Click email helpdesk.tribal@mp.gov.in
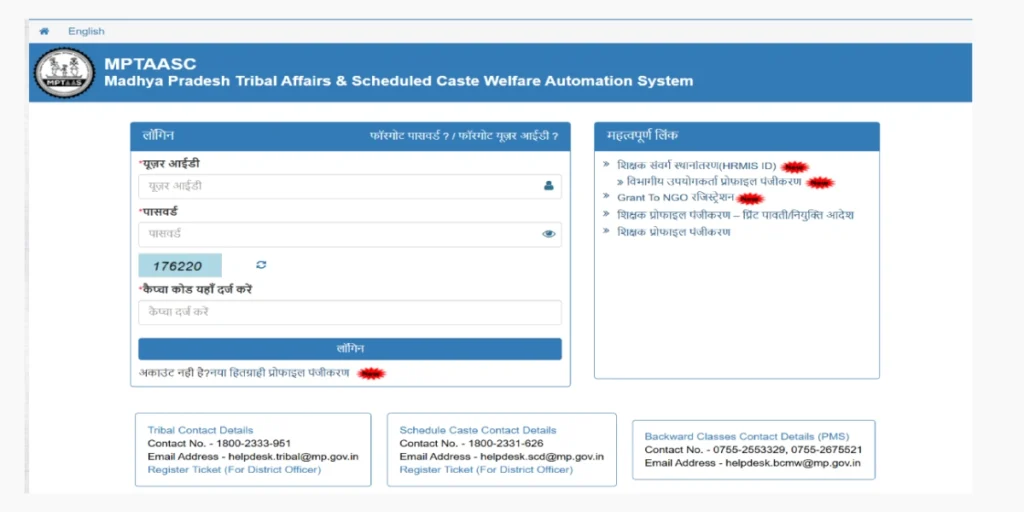Screen dimensions: 1024x512 point(293,456)
